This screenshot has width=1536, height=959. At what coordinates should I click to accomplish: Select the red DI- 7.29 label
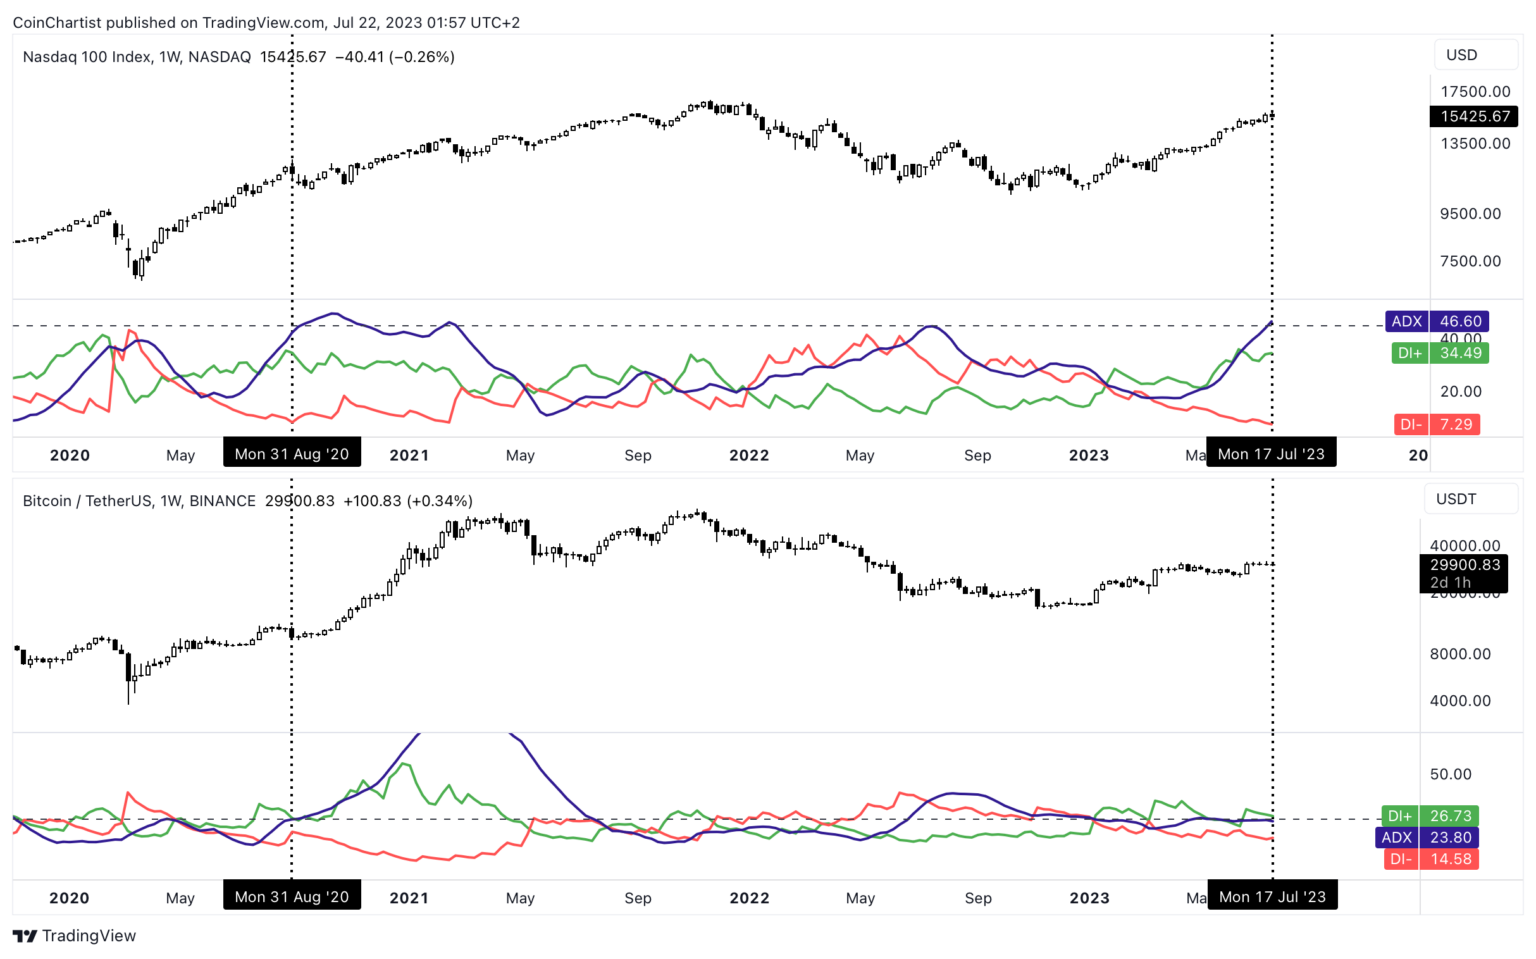click(1437, 424)
